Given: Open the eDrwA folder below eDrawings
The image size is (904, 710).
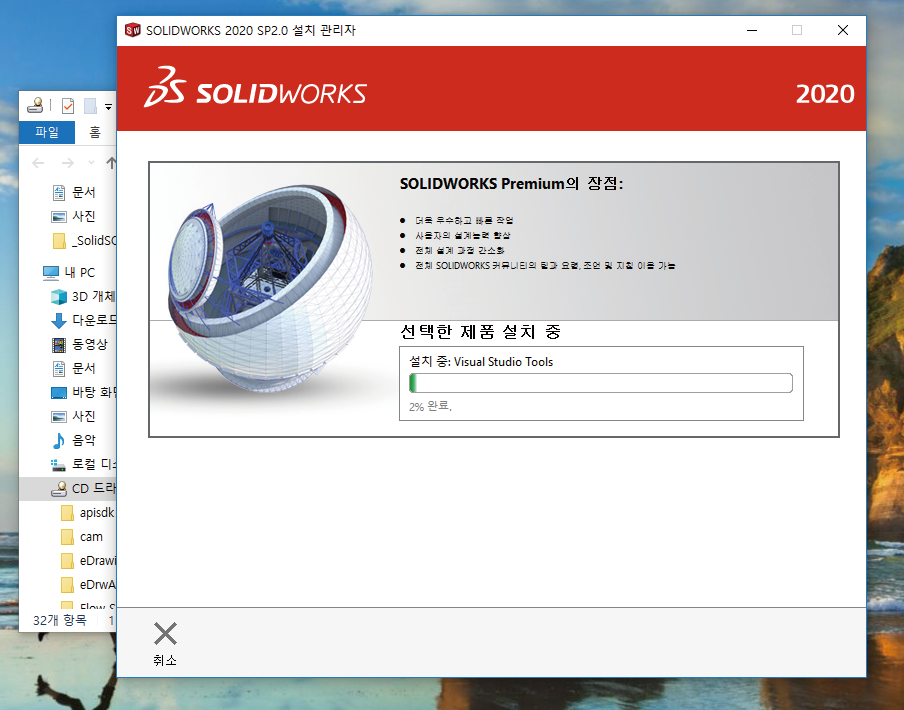Looking at the screenshot, I should pos(88,585).
